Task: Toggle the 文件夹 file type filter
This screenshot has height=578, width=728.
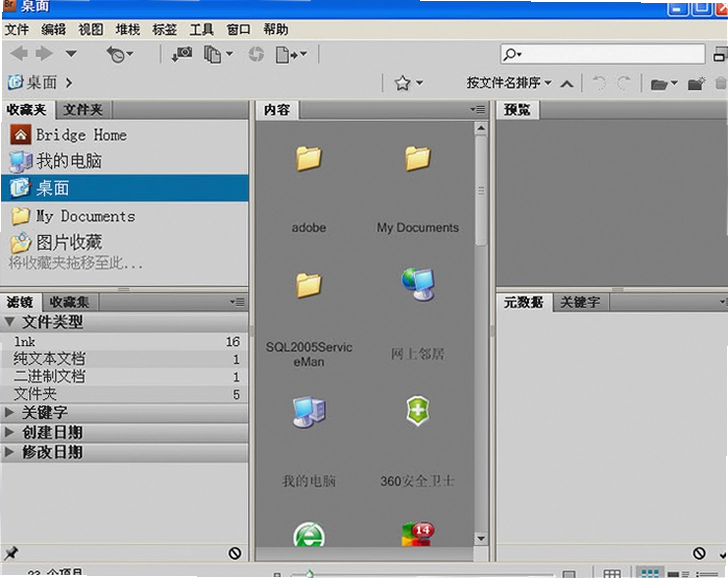Action: (124, 394)
